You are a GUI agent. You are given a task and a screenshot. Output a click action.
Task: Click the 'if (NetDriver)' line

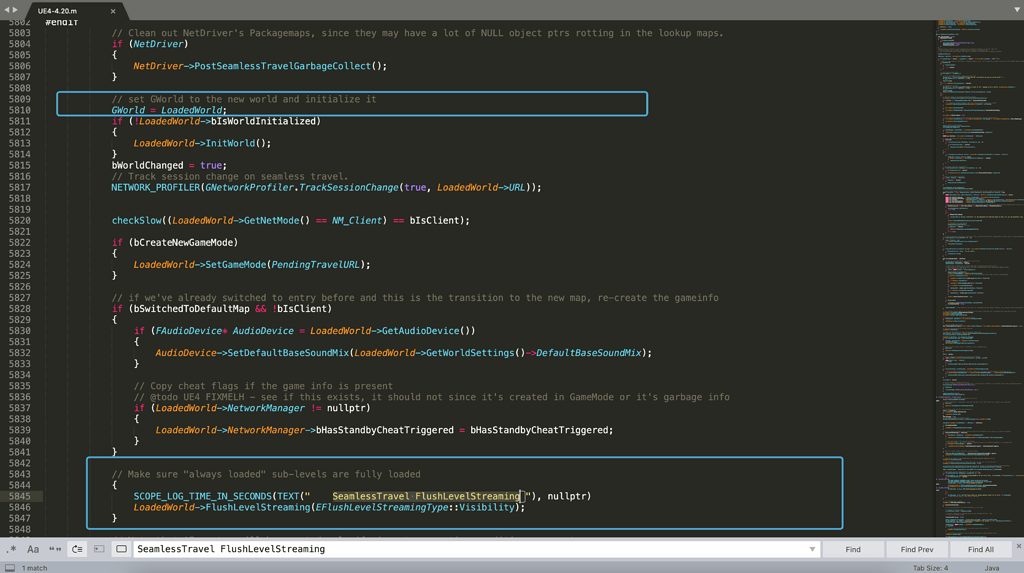(x=150, y=44)
